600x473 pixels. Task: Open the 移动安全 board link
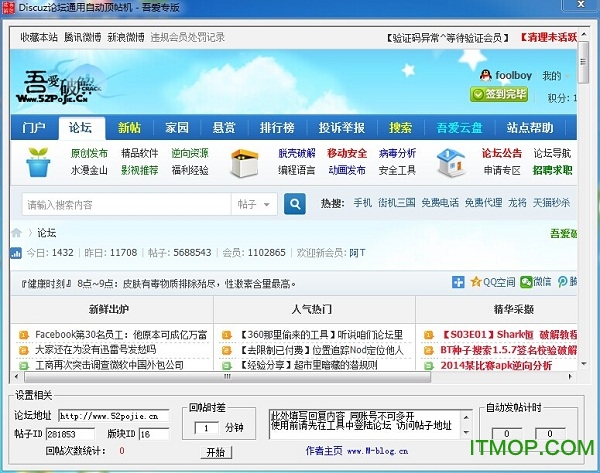[x=347, y=153]
